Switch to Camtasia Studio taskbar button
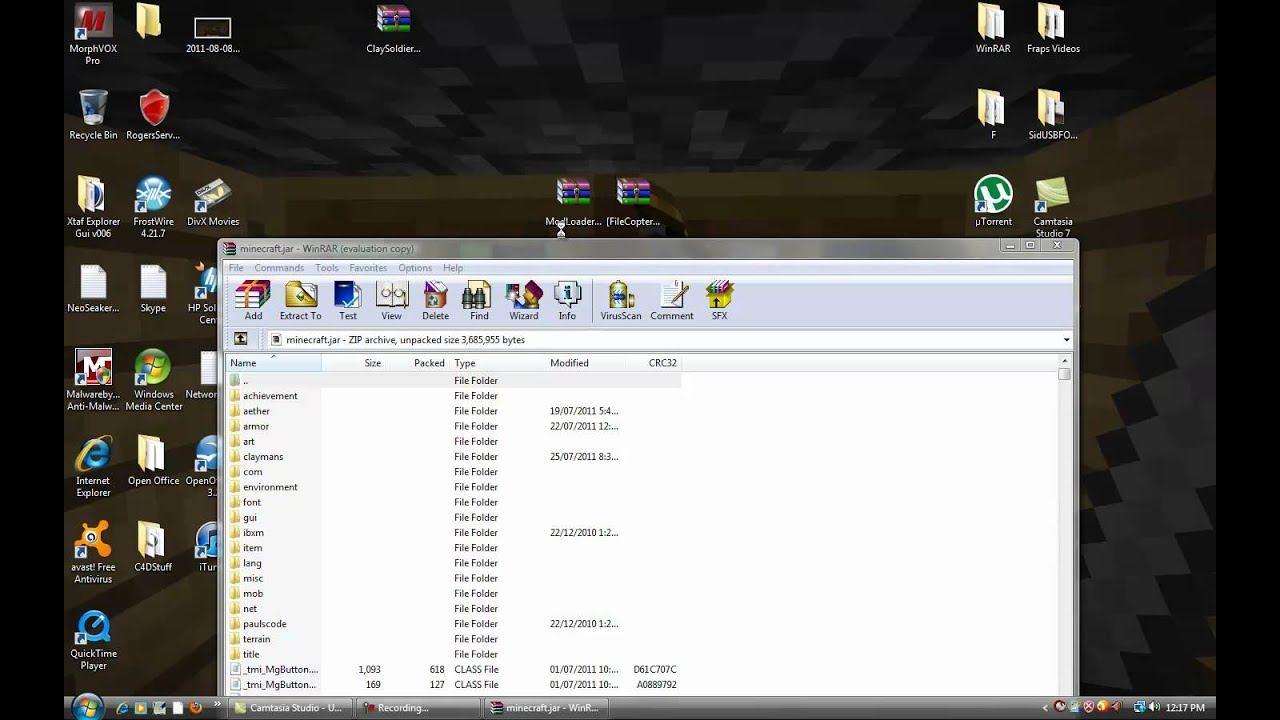The height and width of the screenshot is (720, 1280). (292, 708)
